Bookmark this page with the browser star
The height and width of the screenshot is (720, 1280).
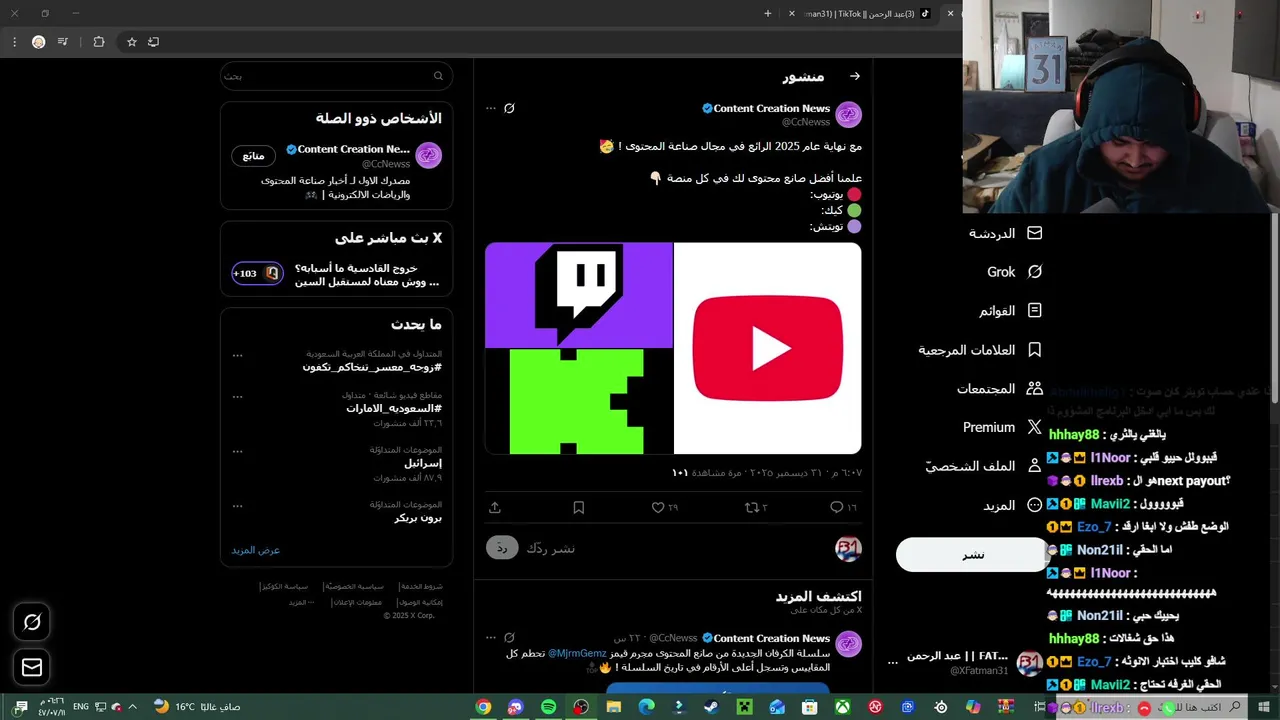pos(131,42)
